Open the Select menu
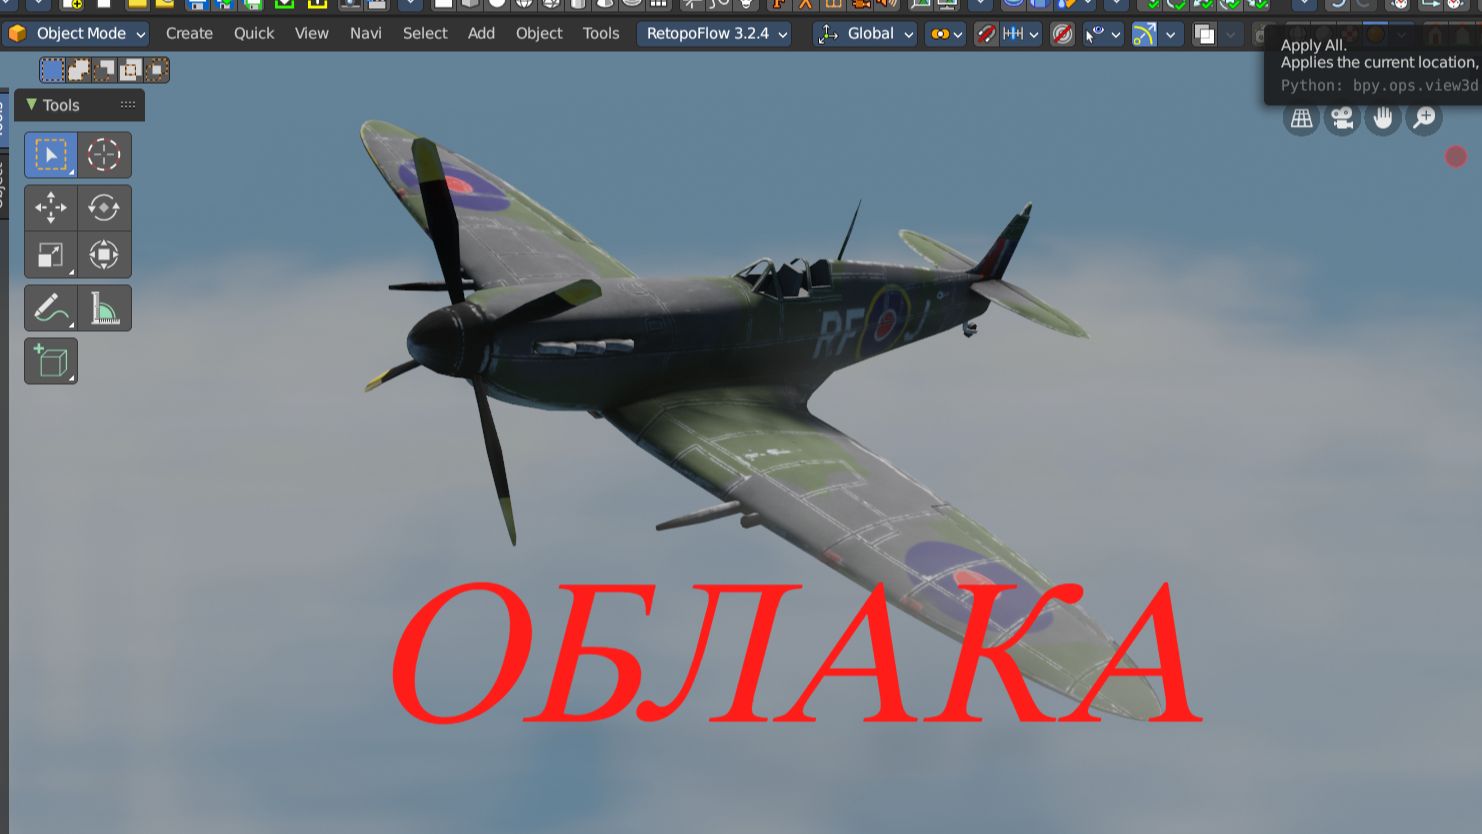This screenshot has width=1482, height=834. coord(425,34)
